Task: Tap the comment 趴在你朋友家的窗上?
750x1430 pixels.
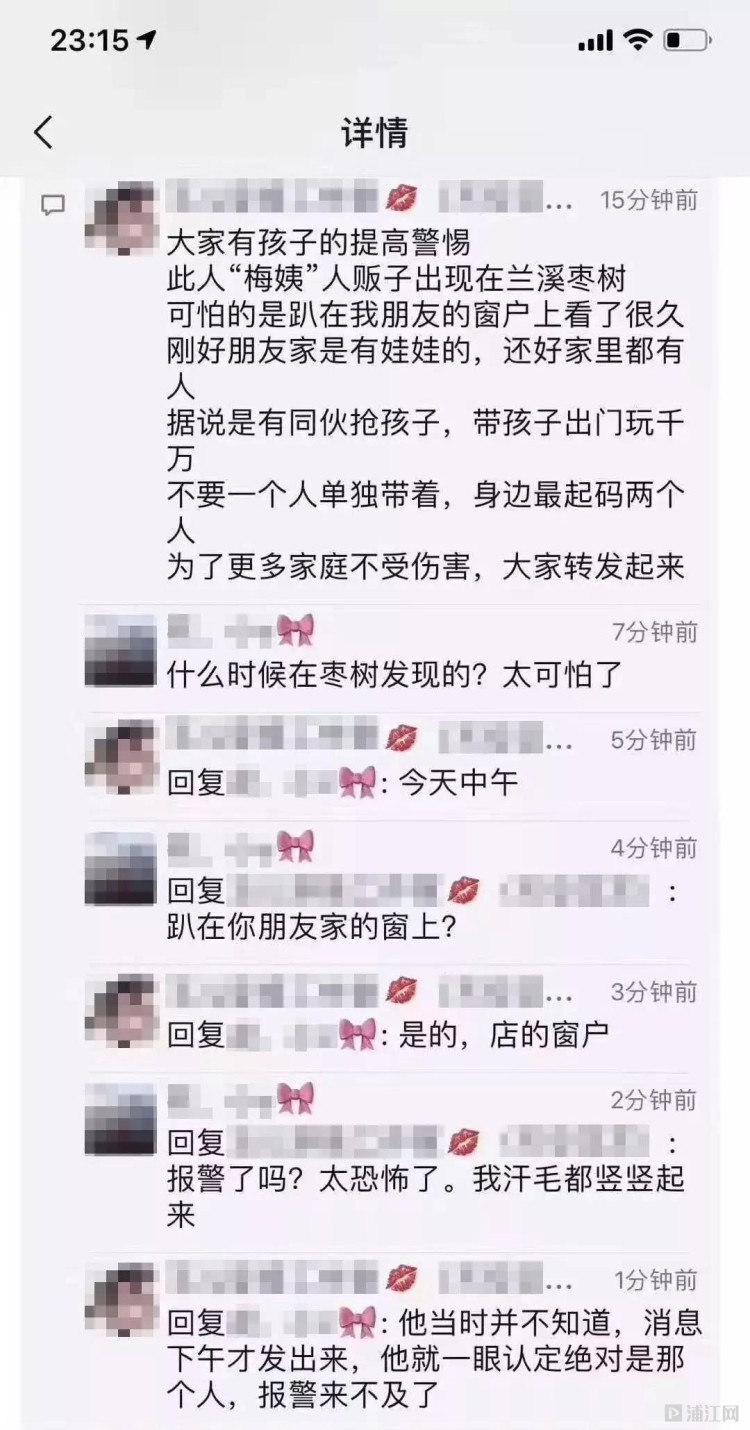Action: pos(312,928)
